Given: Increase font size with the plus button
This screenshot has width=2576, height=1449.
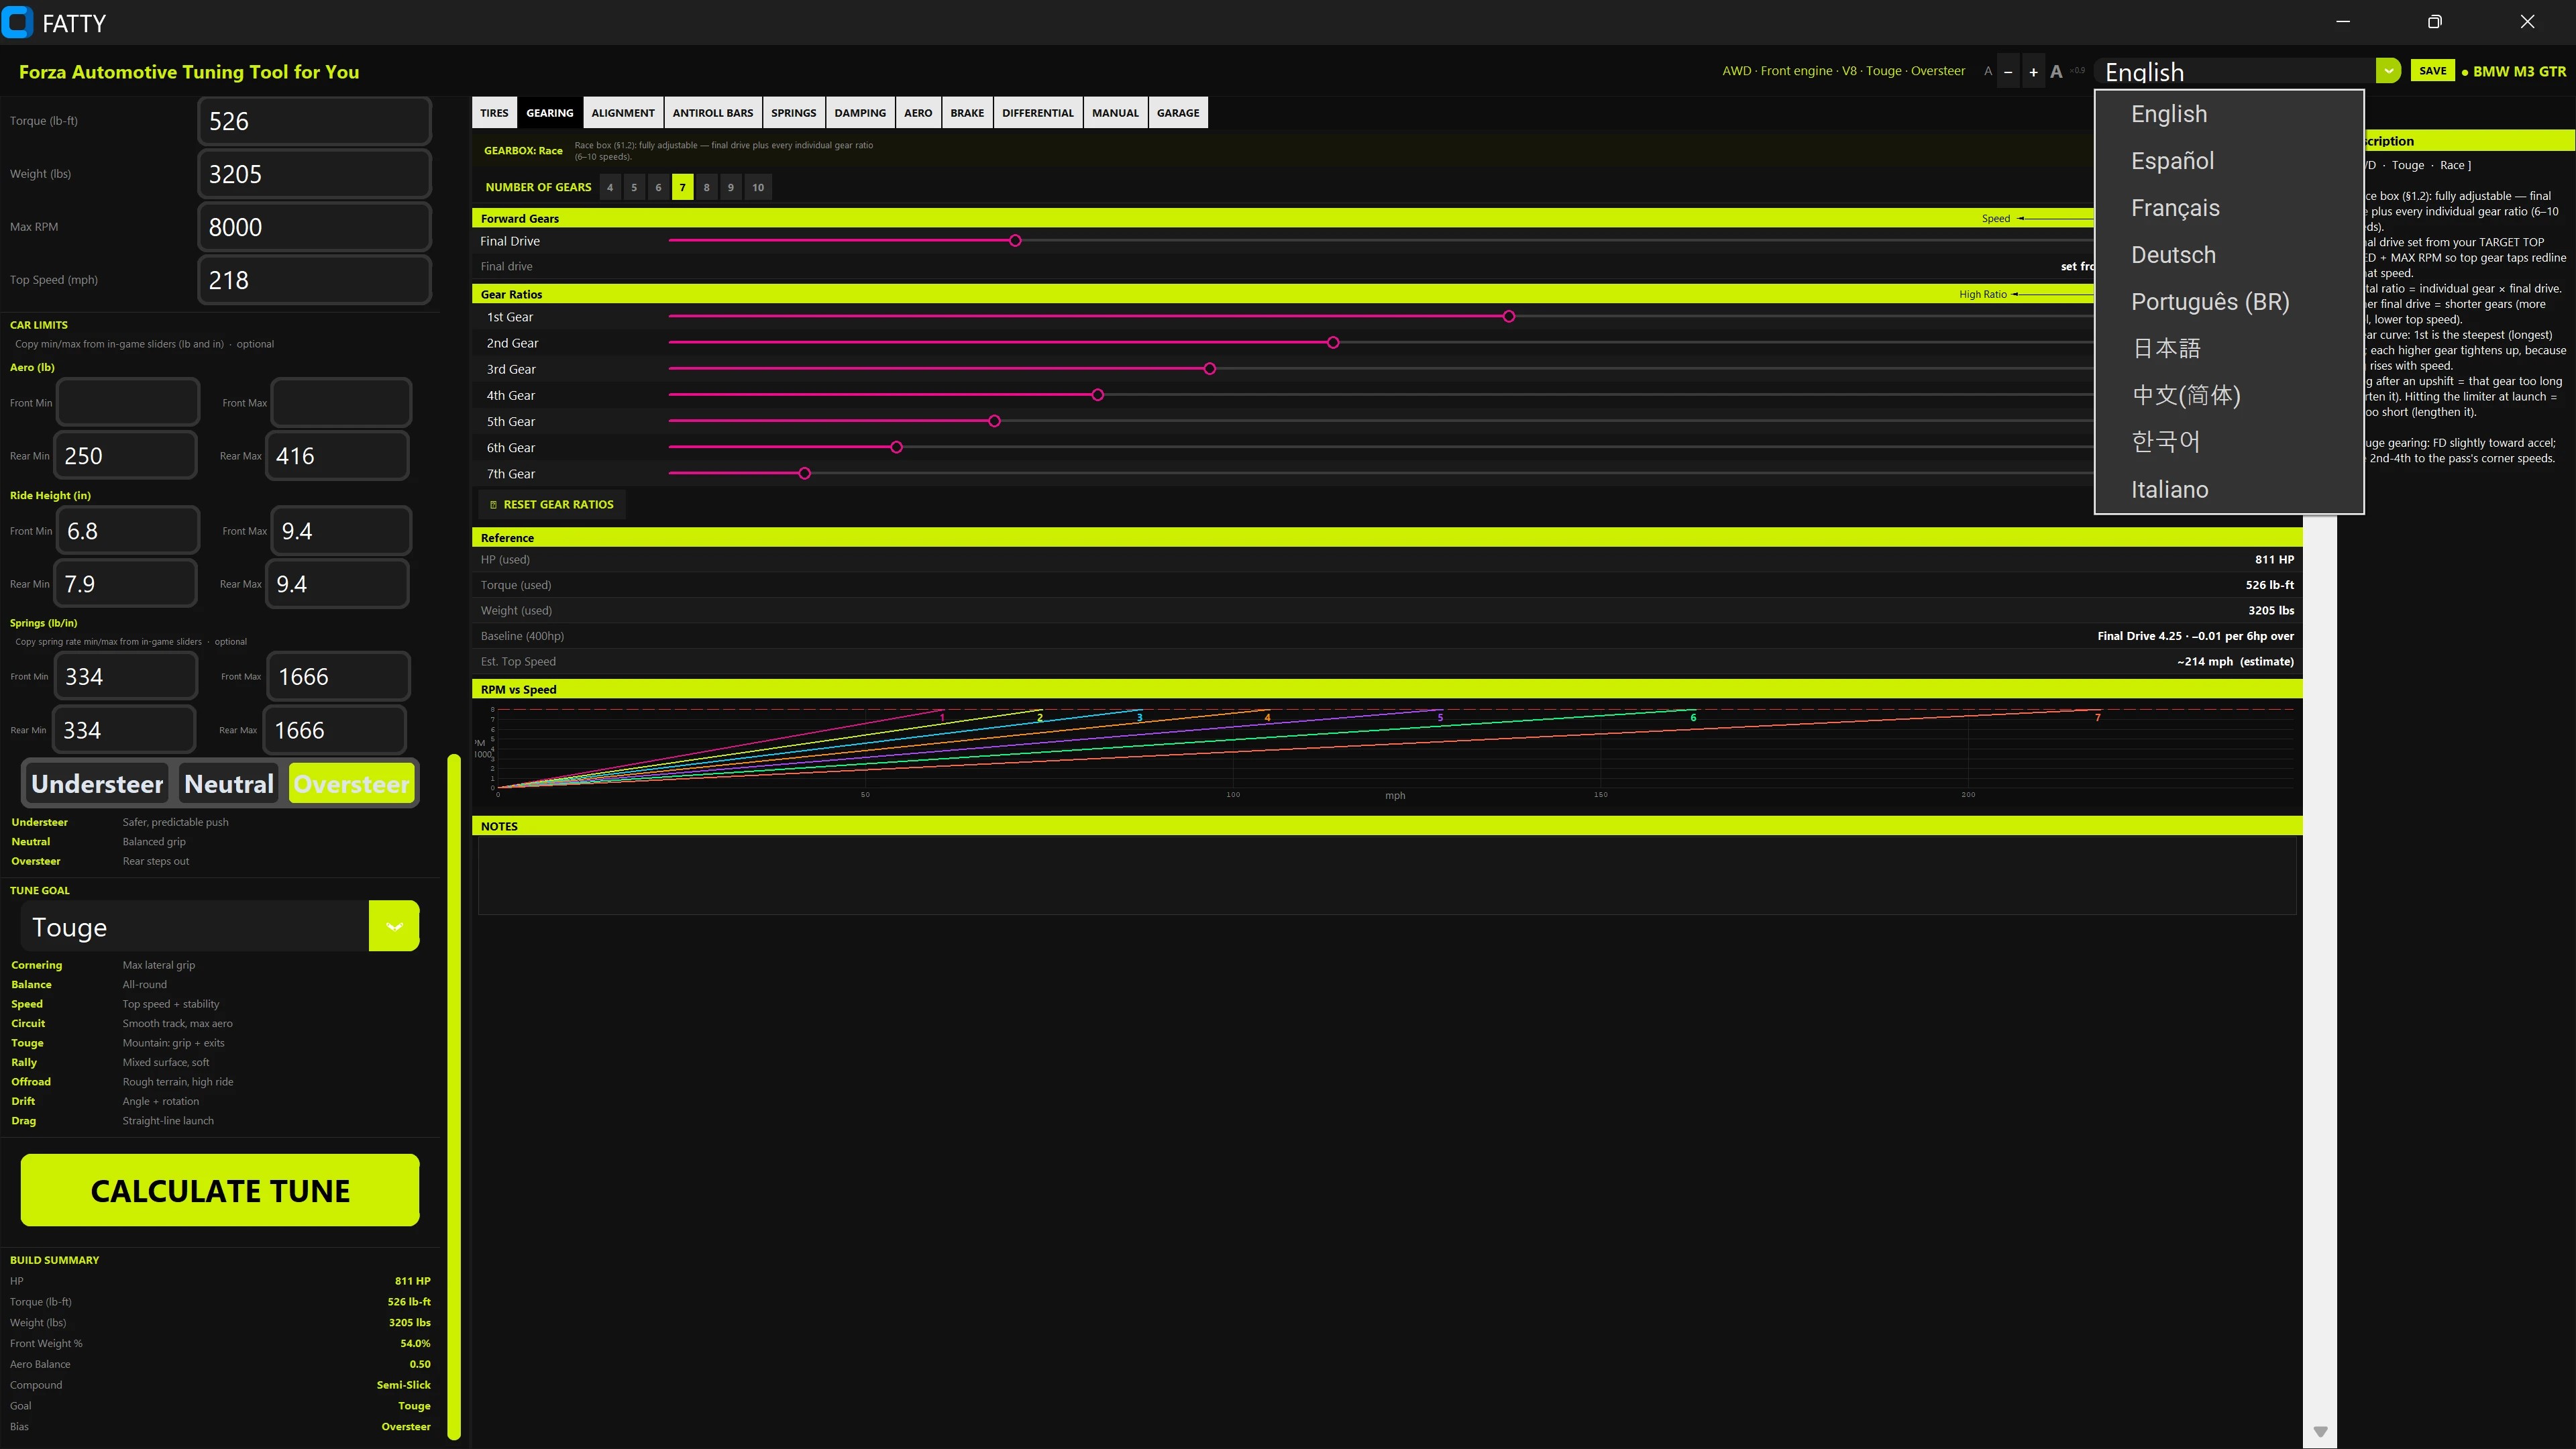Looking at the screenshot, I should (2033, 72).
